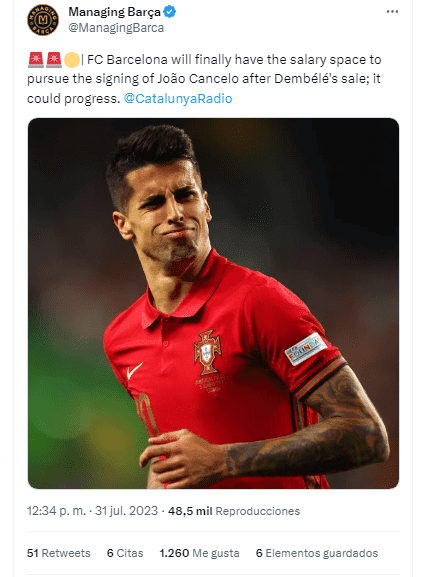View the 48,5 mil Reproducciones count

coord(234,511)
